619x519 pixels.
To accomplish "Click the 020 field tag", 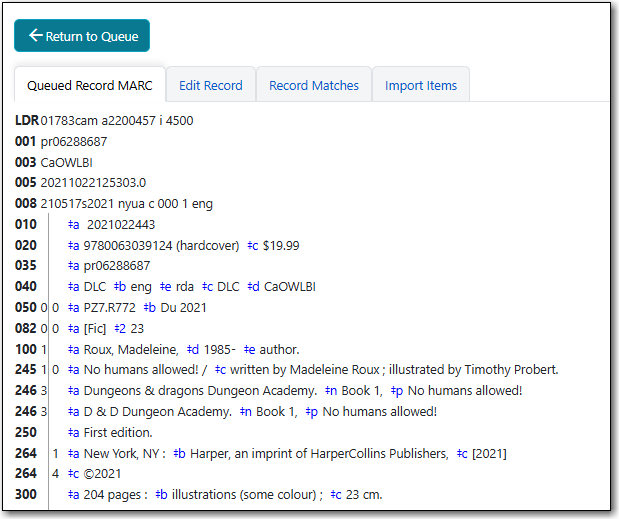I will 26,245.
